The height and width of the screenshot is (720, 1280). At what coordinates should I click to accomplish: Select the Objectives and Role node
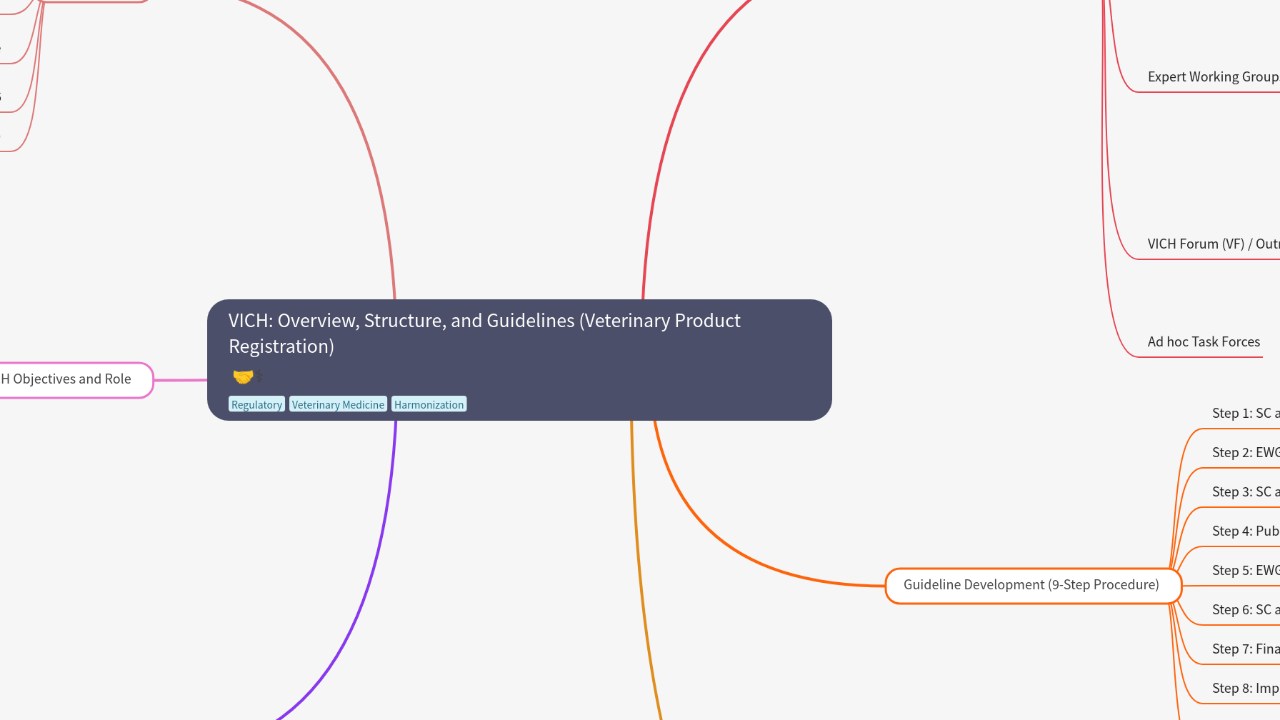[x=70, y=380]
